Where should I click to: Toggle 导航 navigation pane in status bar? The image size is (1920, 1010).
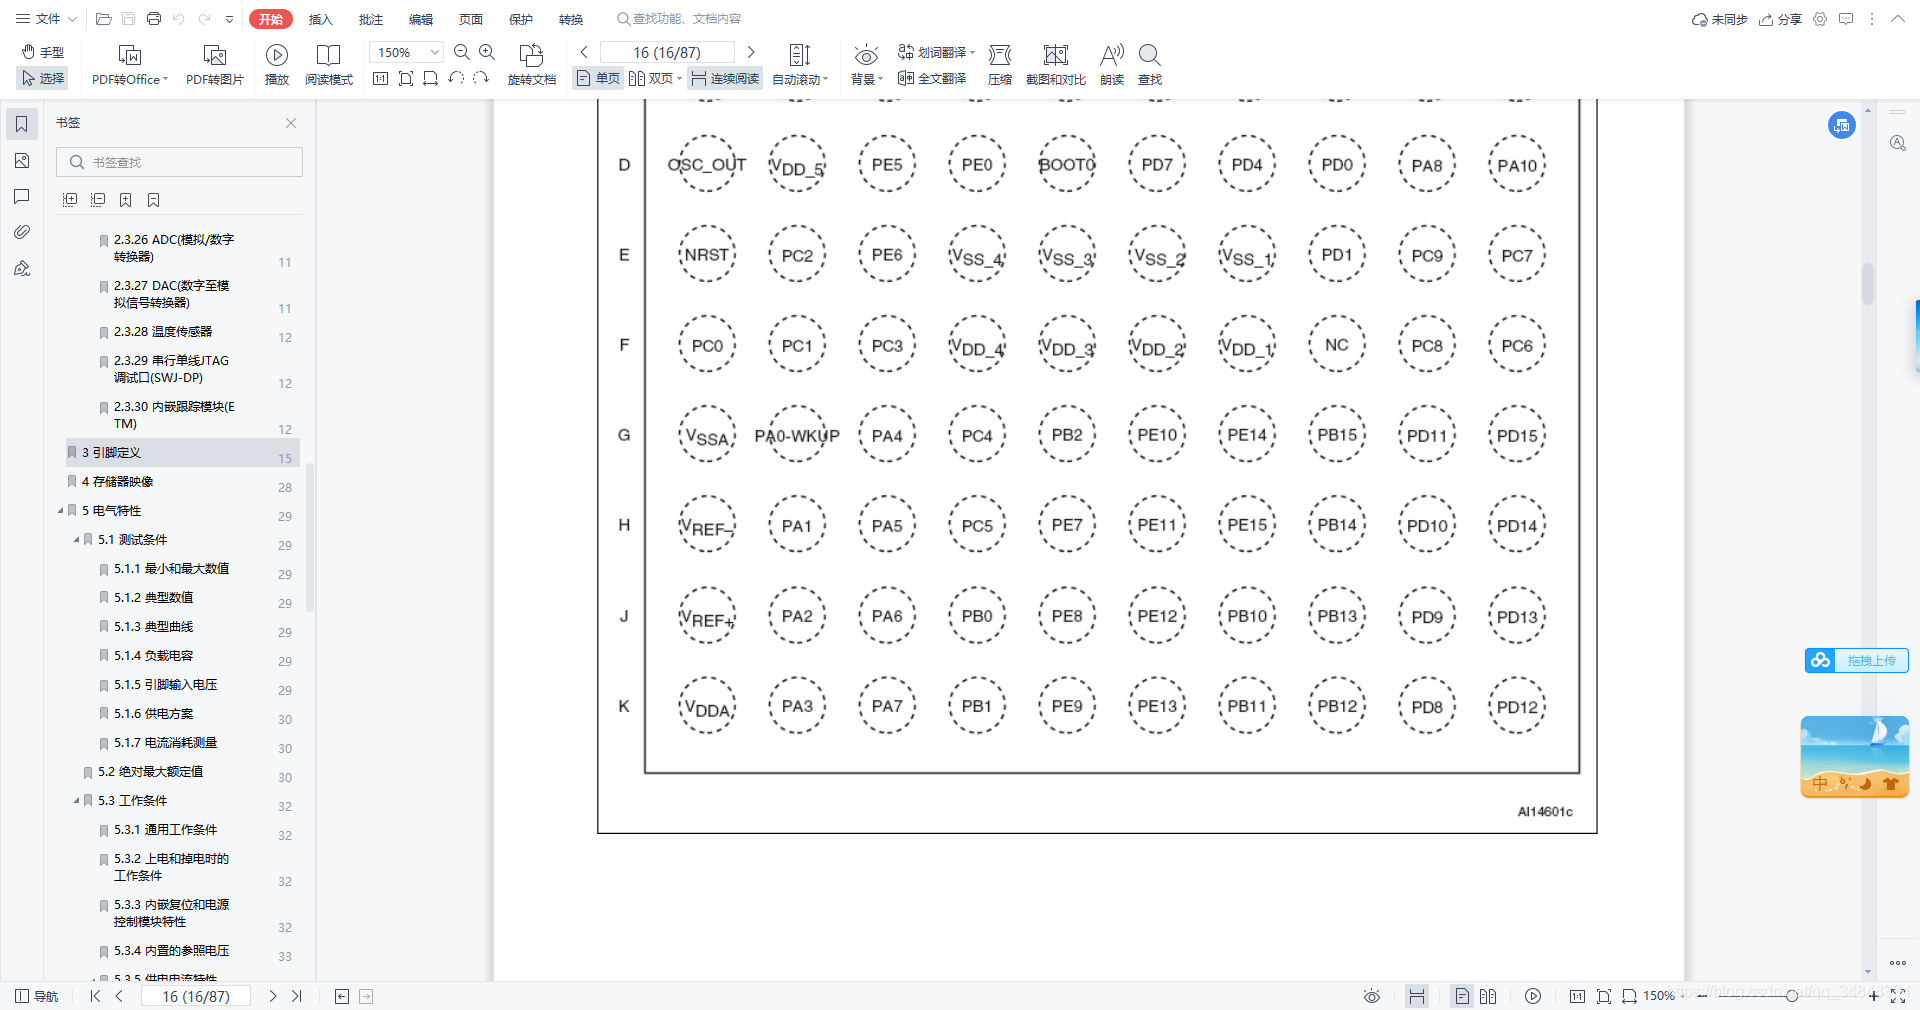point(36,996)
